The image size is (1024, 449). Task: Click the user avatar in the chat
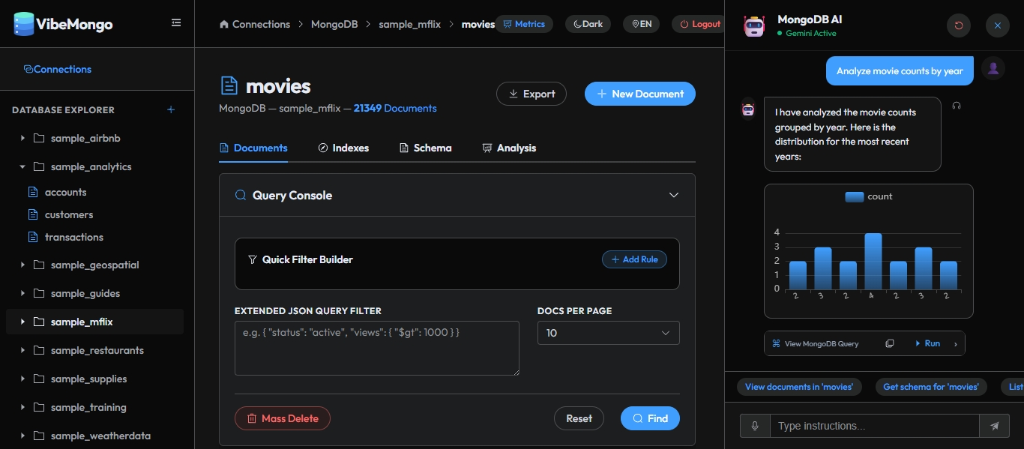click(x=993, y=69)
